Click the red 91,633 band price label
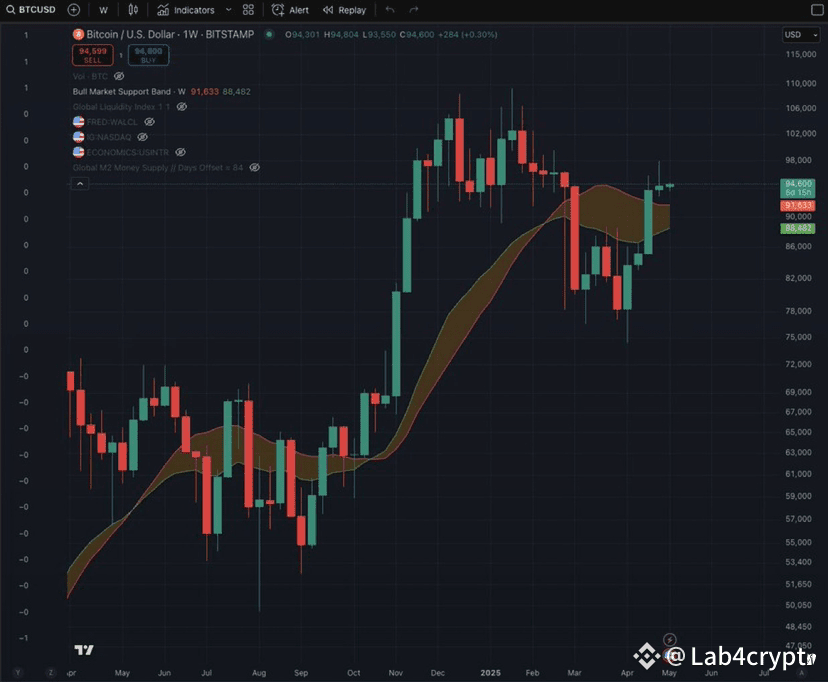The height and width of the screenshot is (682, 828). coord(797,205)
